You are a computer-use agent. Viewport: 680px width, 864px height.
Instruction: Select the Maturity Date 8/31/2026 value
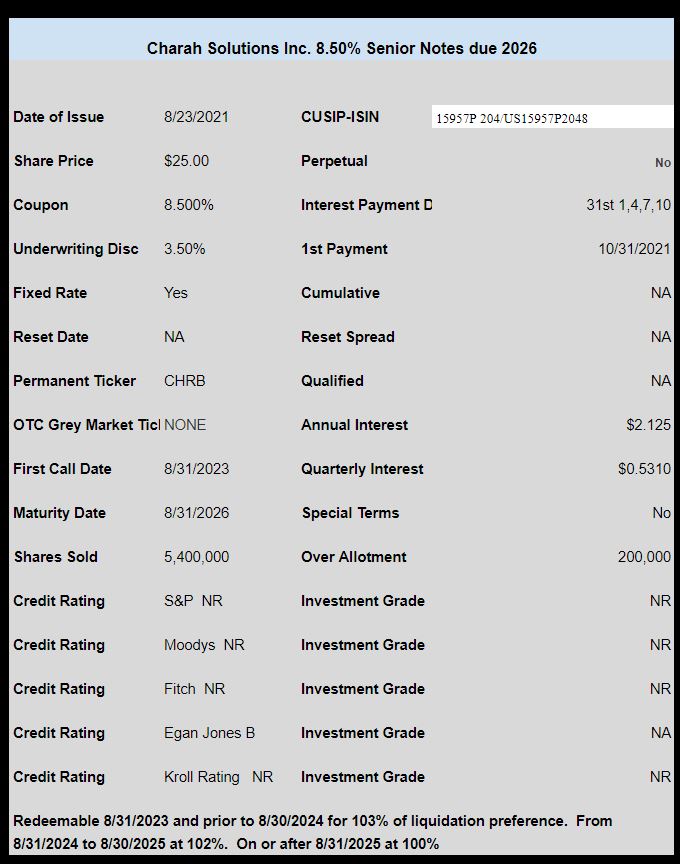coord(196,513)
